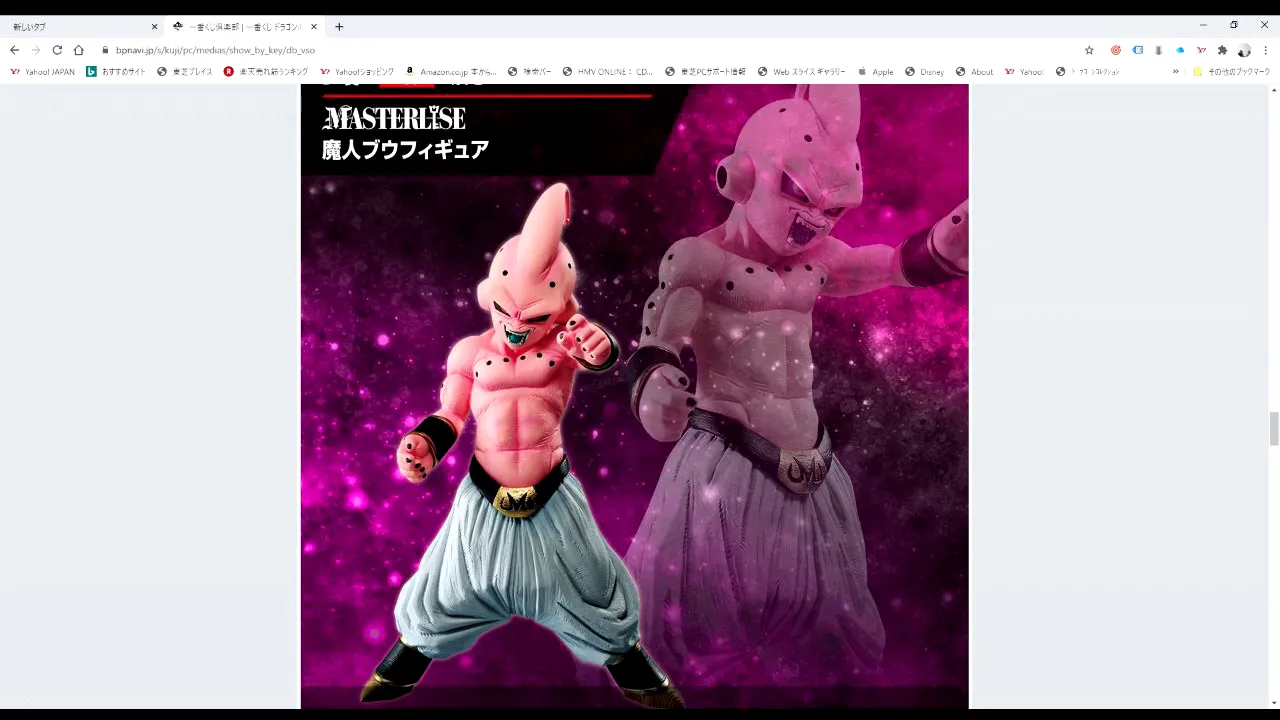The image size is (1280, 720).
Task: Open the Yahoo!ショッピング bookmark
Action: 357,72
